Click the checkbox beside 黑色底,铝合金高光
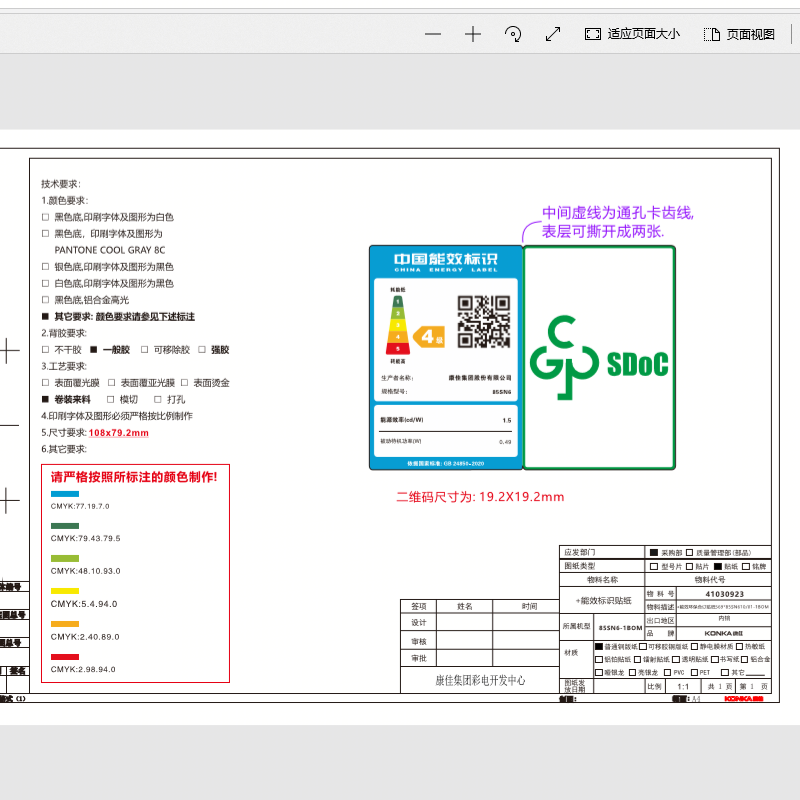The width and height of the screenshot is (800, 800). click(x=45, y=300)
